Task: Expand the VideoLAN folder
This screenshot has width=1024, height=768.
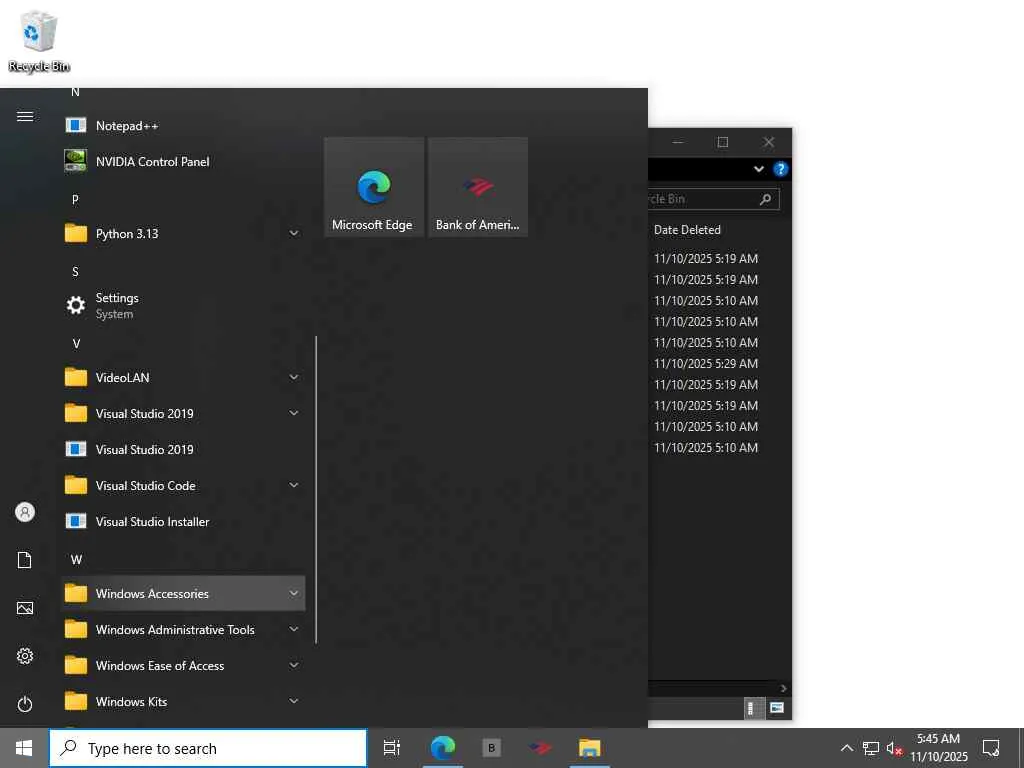Action: [x=183, y=377]
